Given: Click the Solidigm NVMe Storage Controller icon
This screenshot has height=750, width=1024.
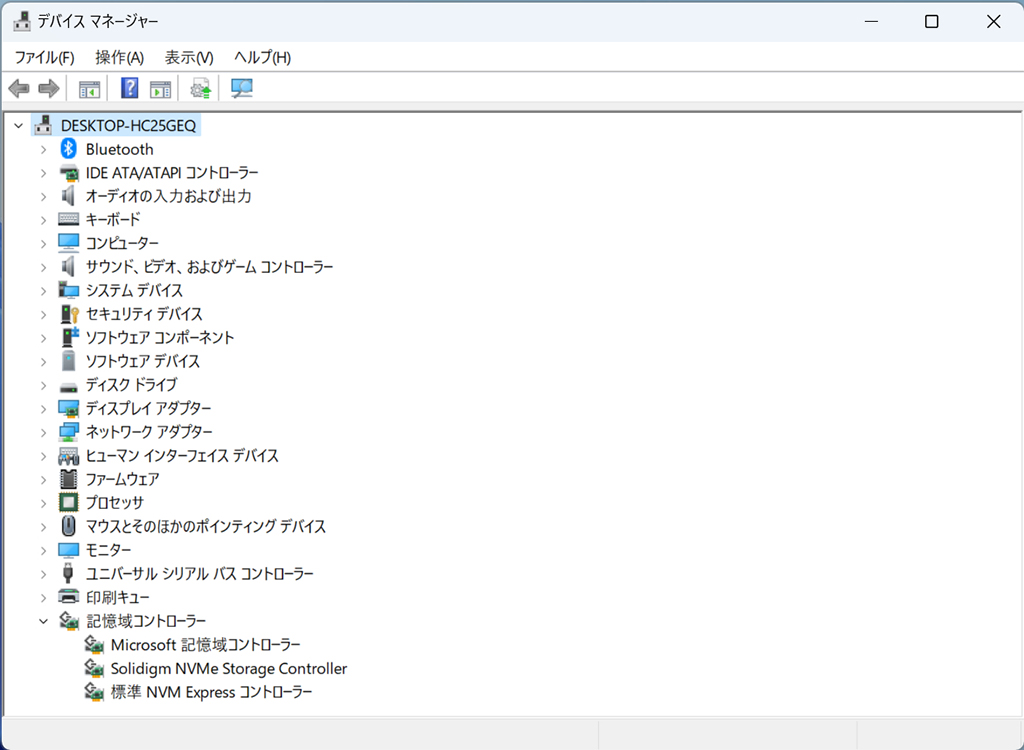Looking at the screenshot, I should (95, 668).
